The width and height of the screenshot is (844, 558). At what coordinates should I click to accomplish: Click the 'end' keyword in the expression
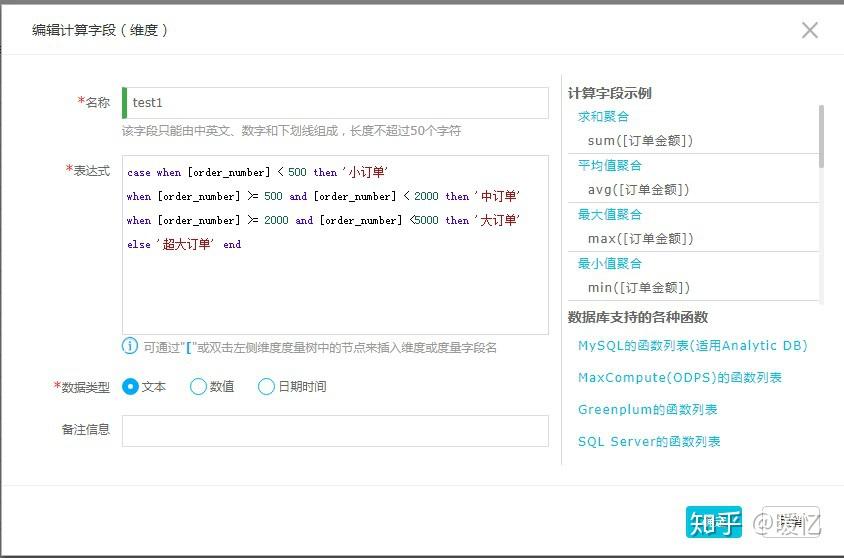click(232, 245)
